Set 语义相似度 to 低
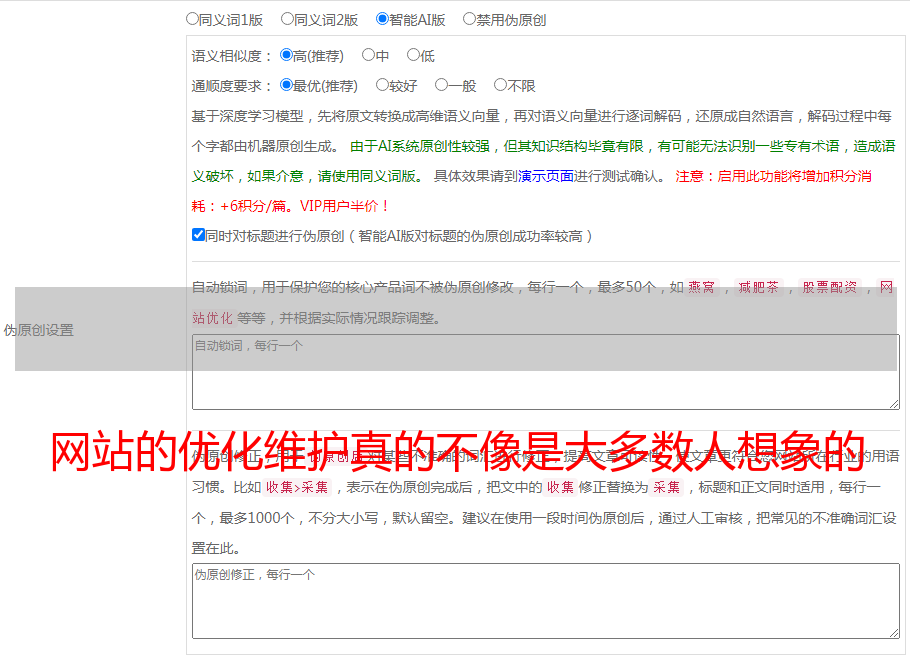Viewport: 911px width, 658px height. point(413,55)
